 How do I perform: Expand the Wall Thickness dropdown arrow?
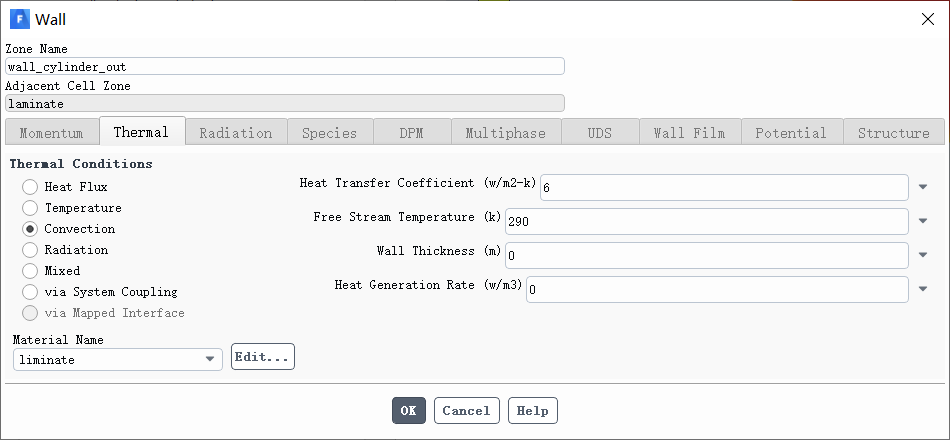point(923,255)
